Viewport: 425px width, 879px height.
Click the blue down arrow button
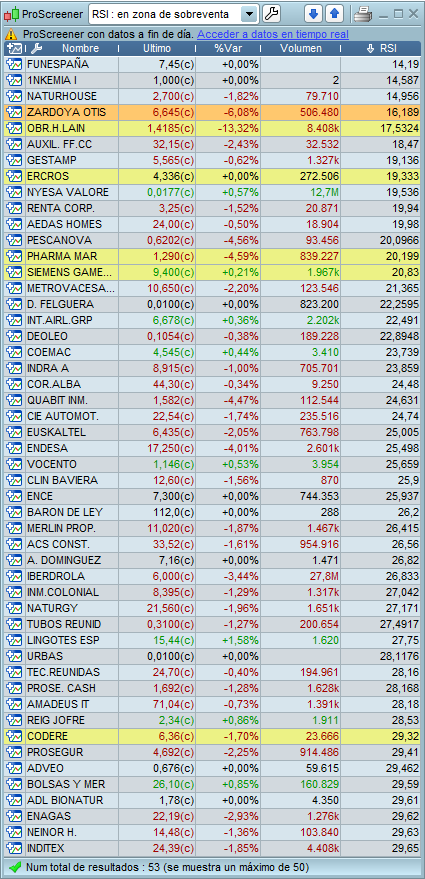313,13
